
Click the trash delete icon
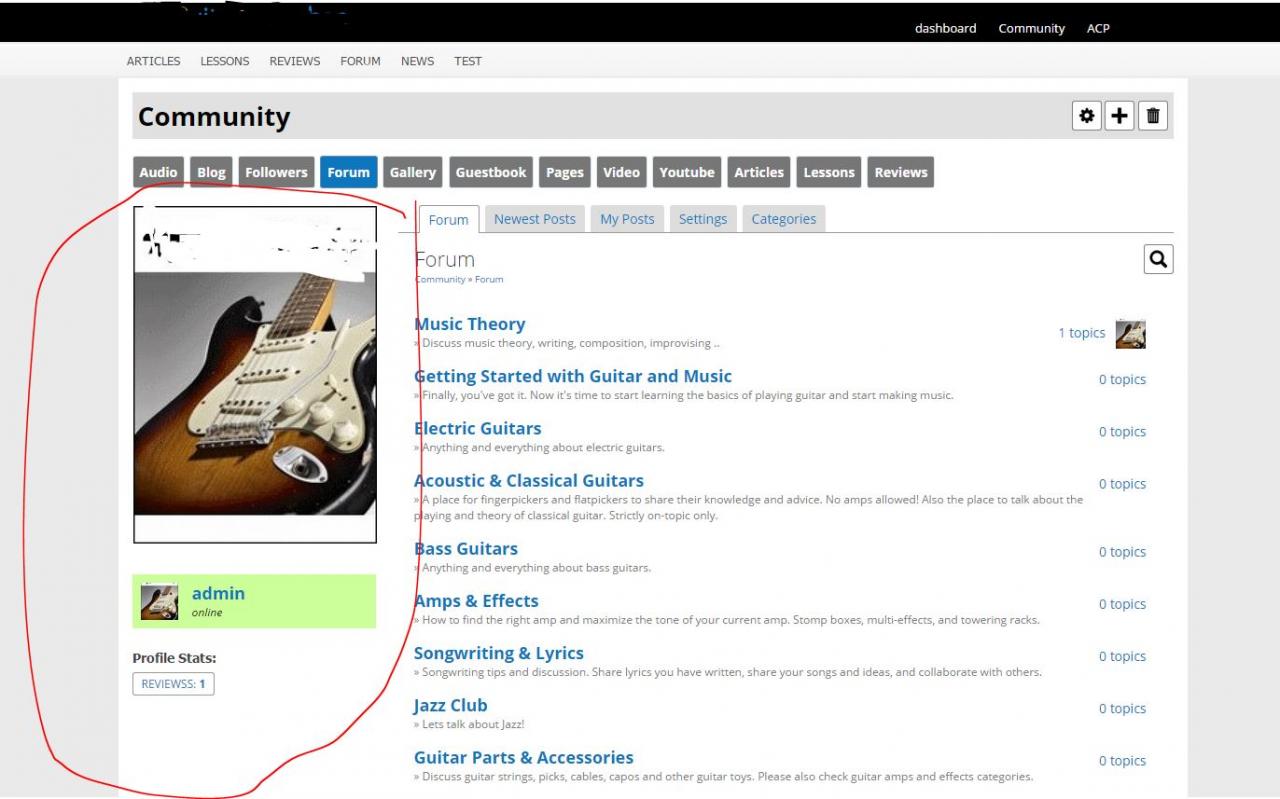tap(1152, 116)
